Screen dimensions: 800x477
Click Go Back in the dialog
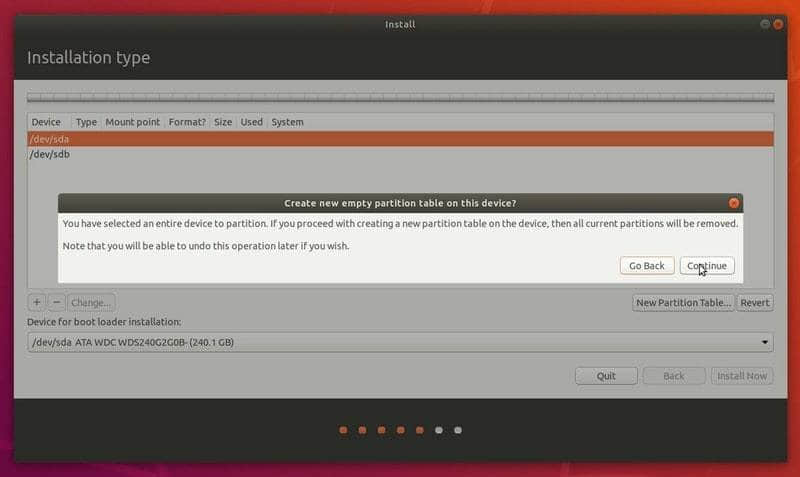(x=646, y=266)
